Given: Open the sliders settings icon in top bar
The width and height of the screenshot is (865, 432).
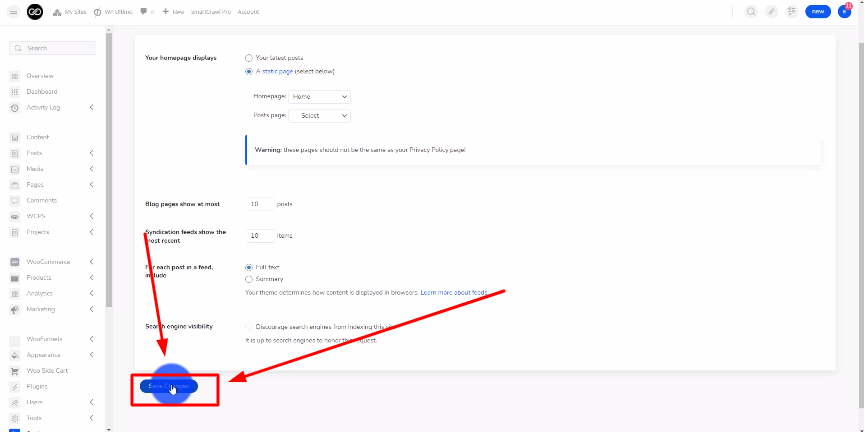Looking at the screenshot, I should click(x=792, y=11).
